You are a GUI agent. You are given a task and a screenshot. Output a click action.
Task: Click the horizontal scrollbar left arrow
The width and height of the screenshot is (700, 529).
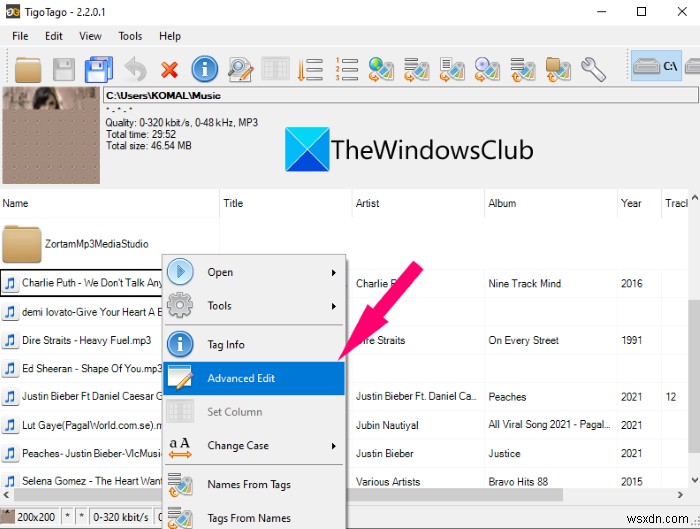(x=6, y=495)
